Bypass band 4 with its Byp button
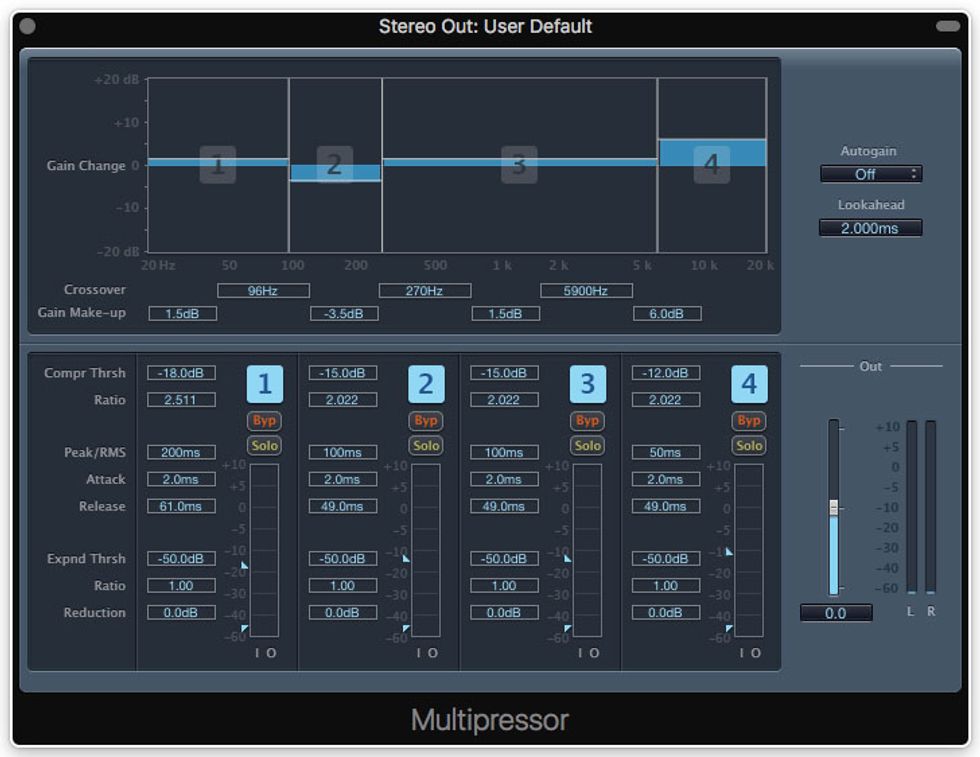Screen dimensions: 980x757 pos(749,421)
